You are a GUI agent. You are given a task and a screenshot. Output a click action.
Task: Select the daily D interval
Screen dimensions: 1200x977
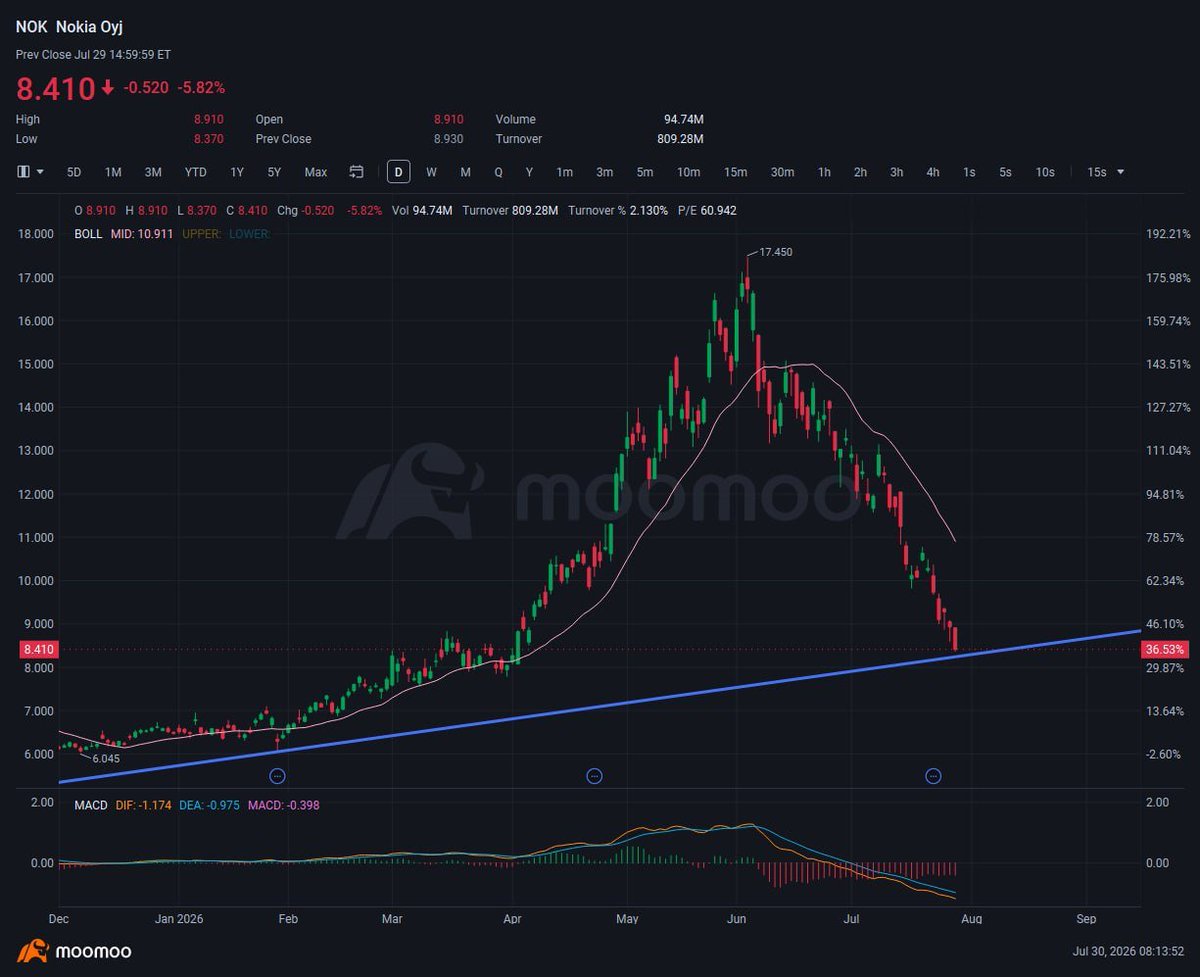pyautogui.click(x=398, y=172)
